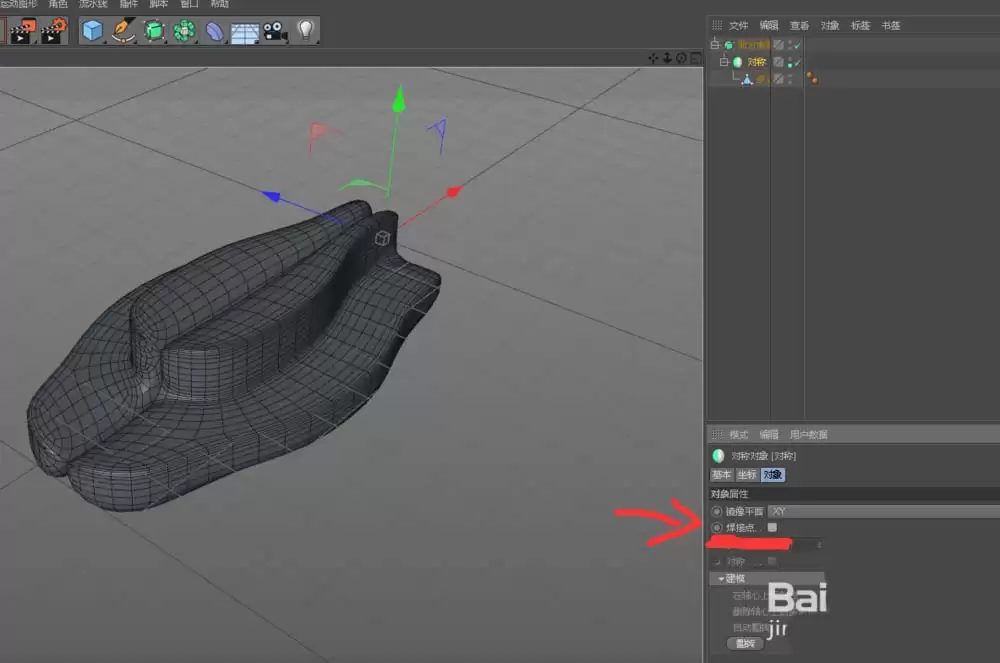
Task: Create a Light with the bulb icon
Action: (303, 31)
